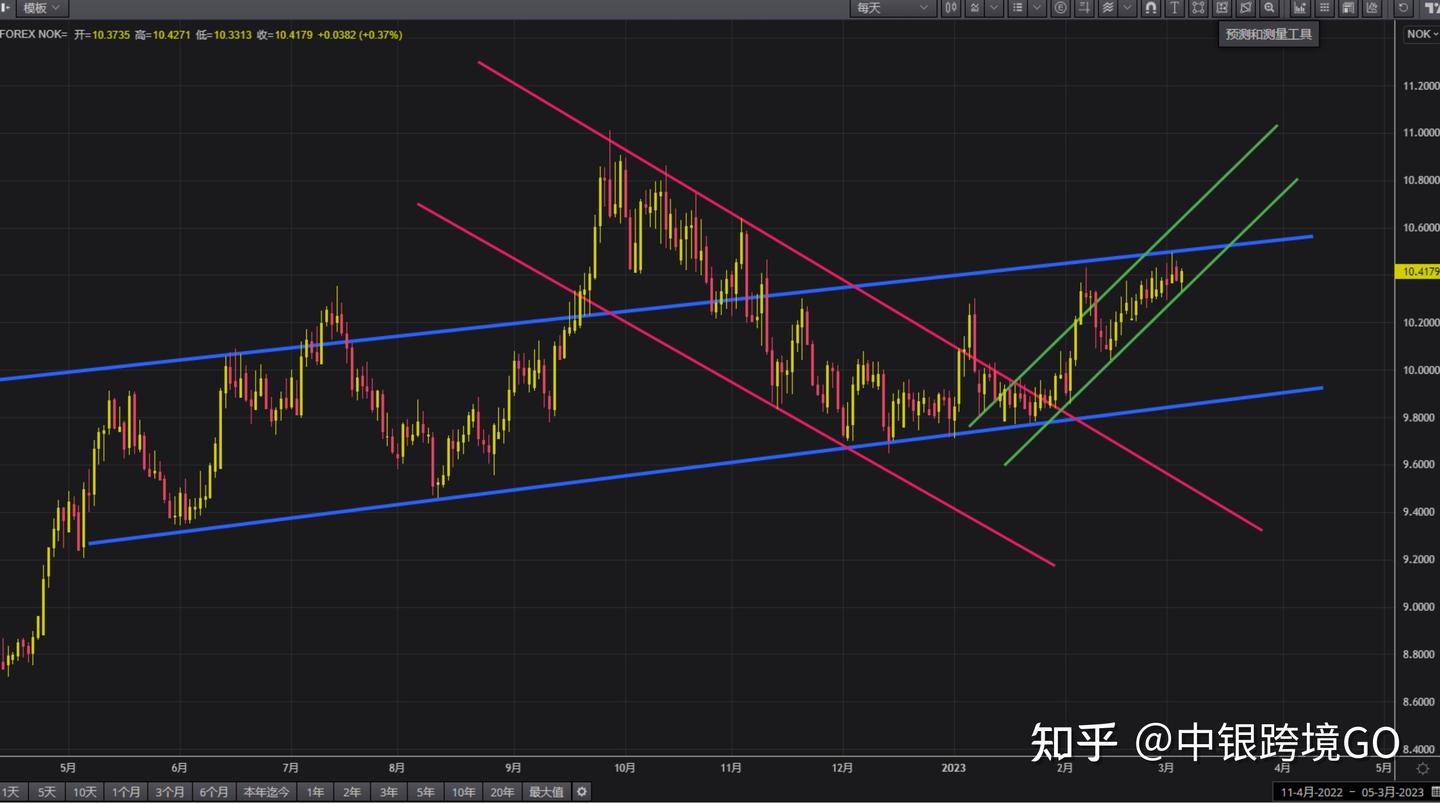Click the date range 11-4月-2022 – 05-3月-2023

coord(1351,793)
